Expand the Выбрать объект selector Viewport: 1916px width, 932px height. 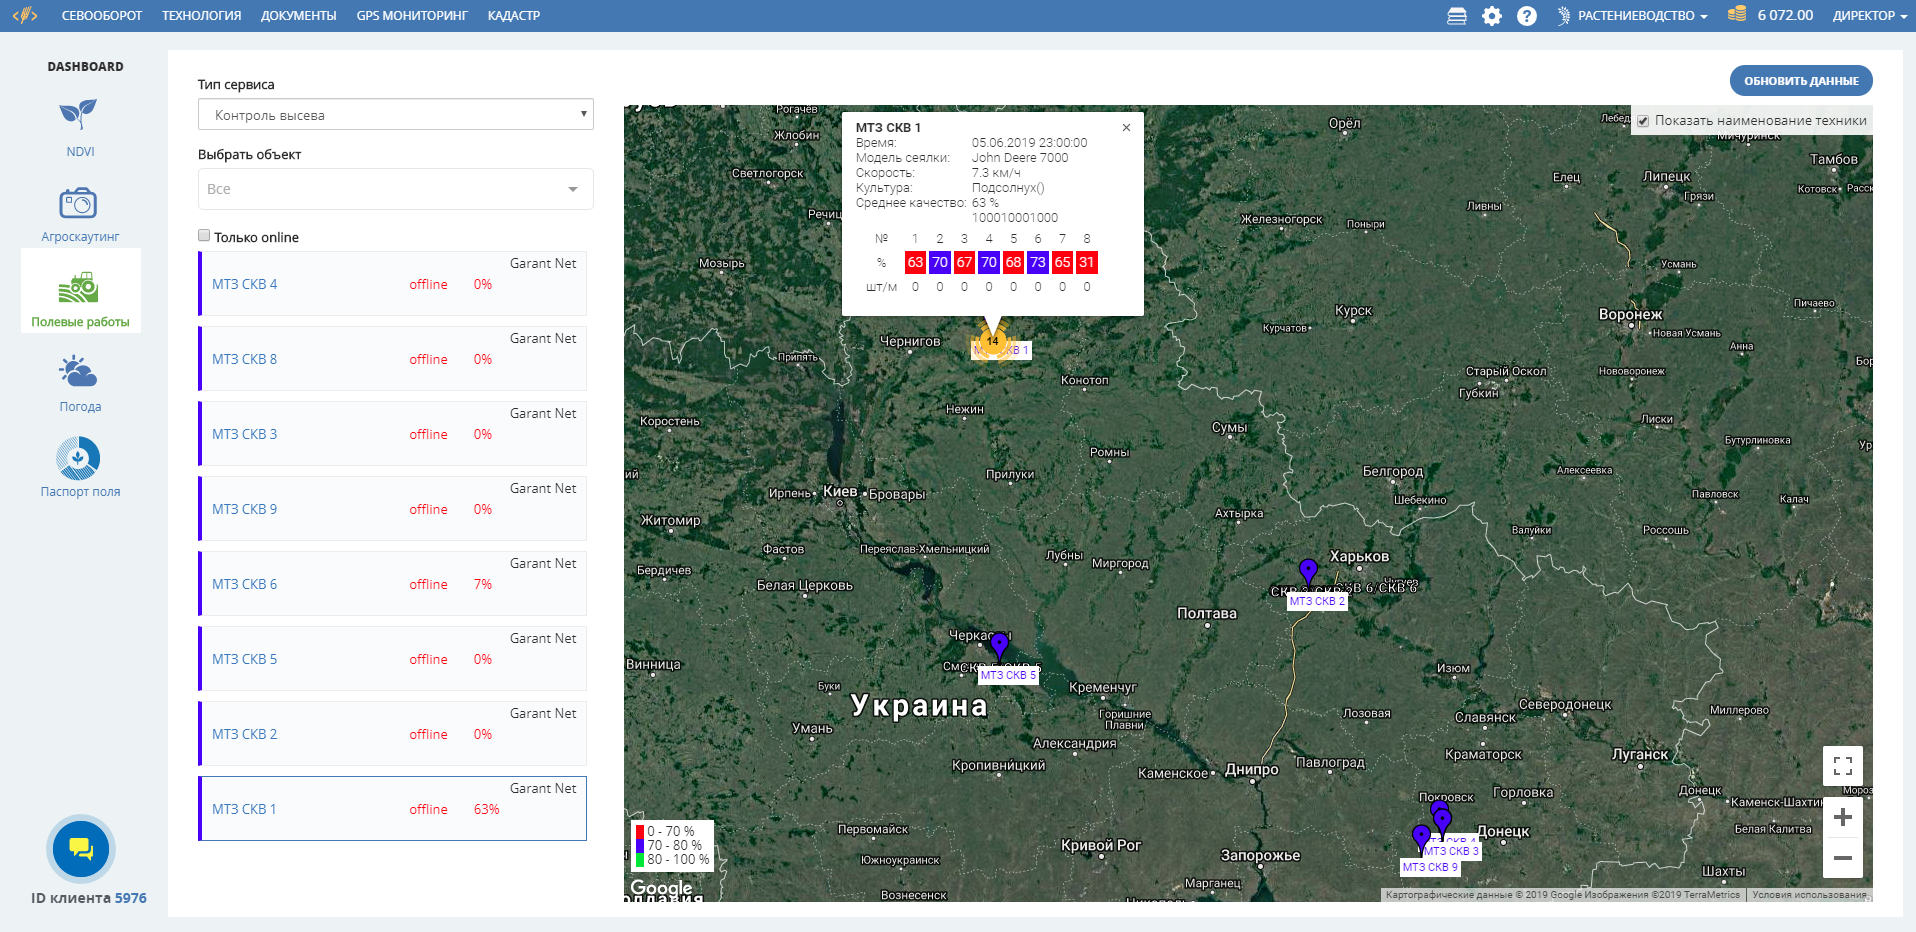(395, 188)
